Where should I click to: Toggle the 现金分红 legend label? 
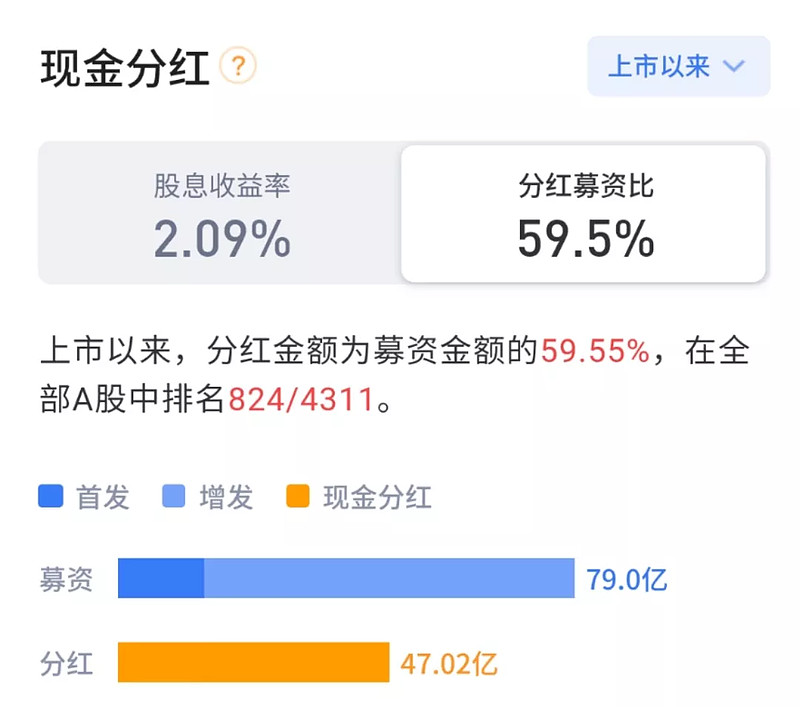[x=377, y=496]
